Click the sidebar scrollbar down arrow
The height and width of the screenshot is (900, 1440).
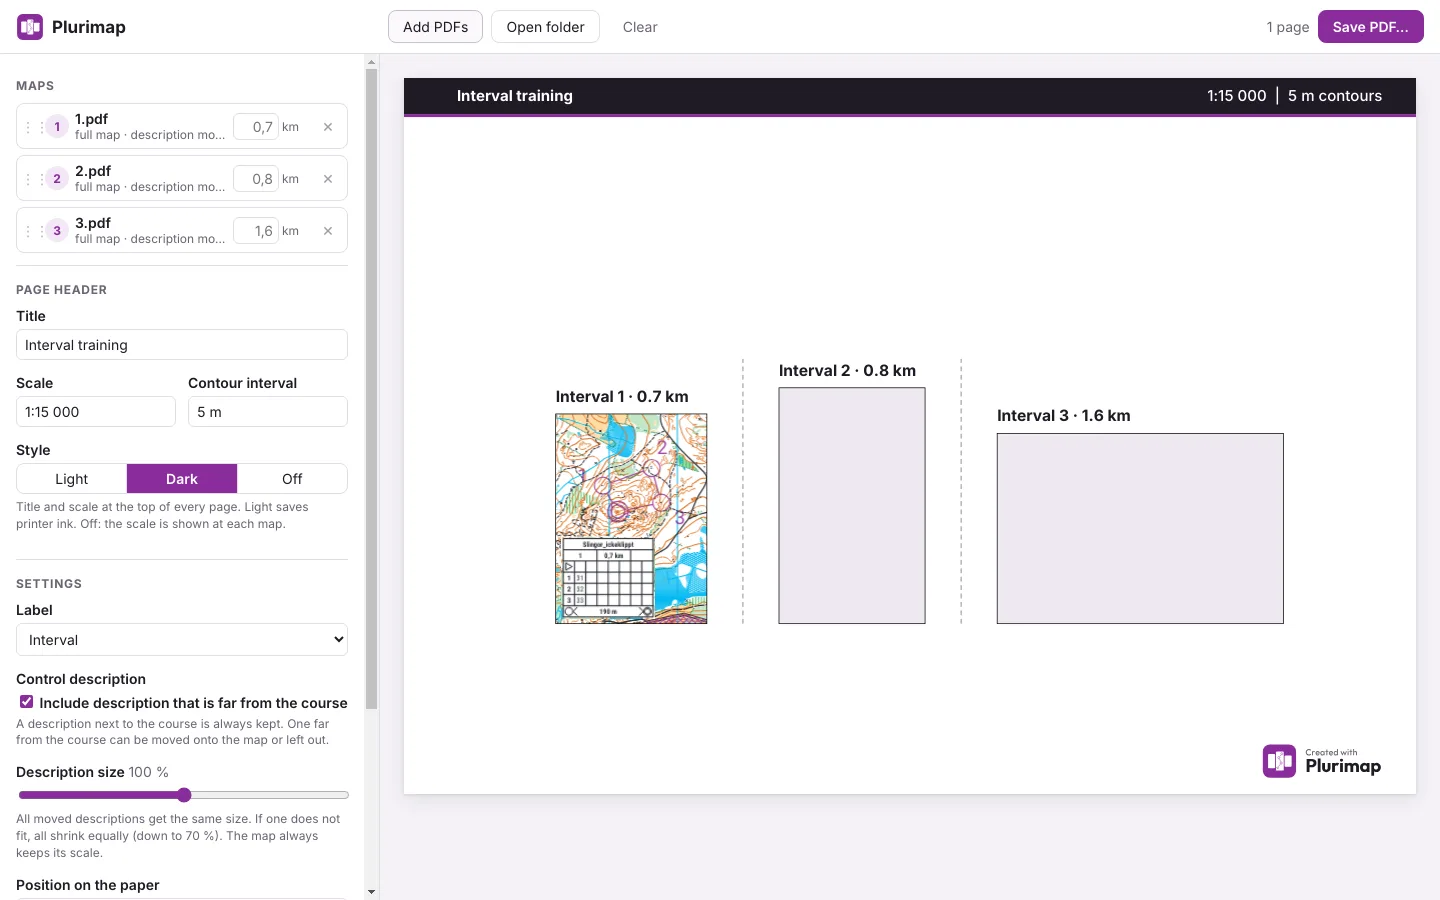click(372, 892)
